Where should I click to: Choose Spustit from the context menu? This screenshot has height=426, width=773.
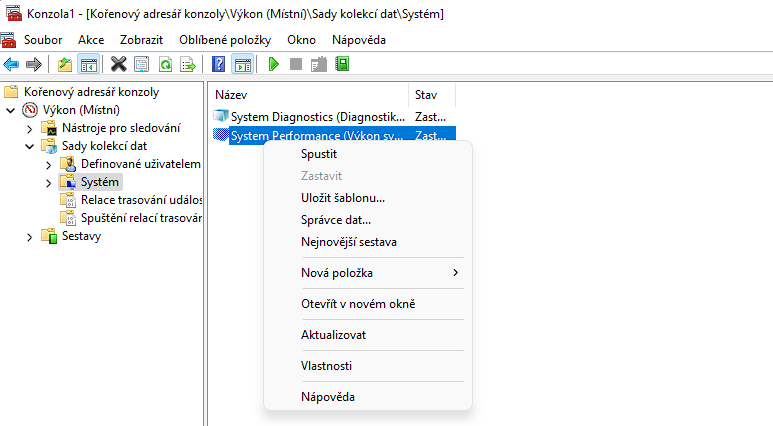click(319, 154)
